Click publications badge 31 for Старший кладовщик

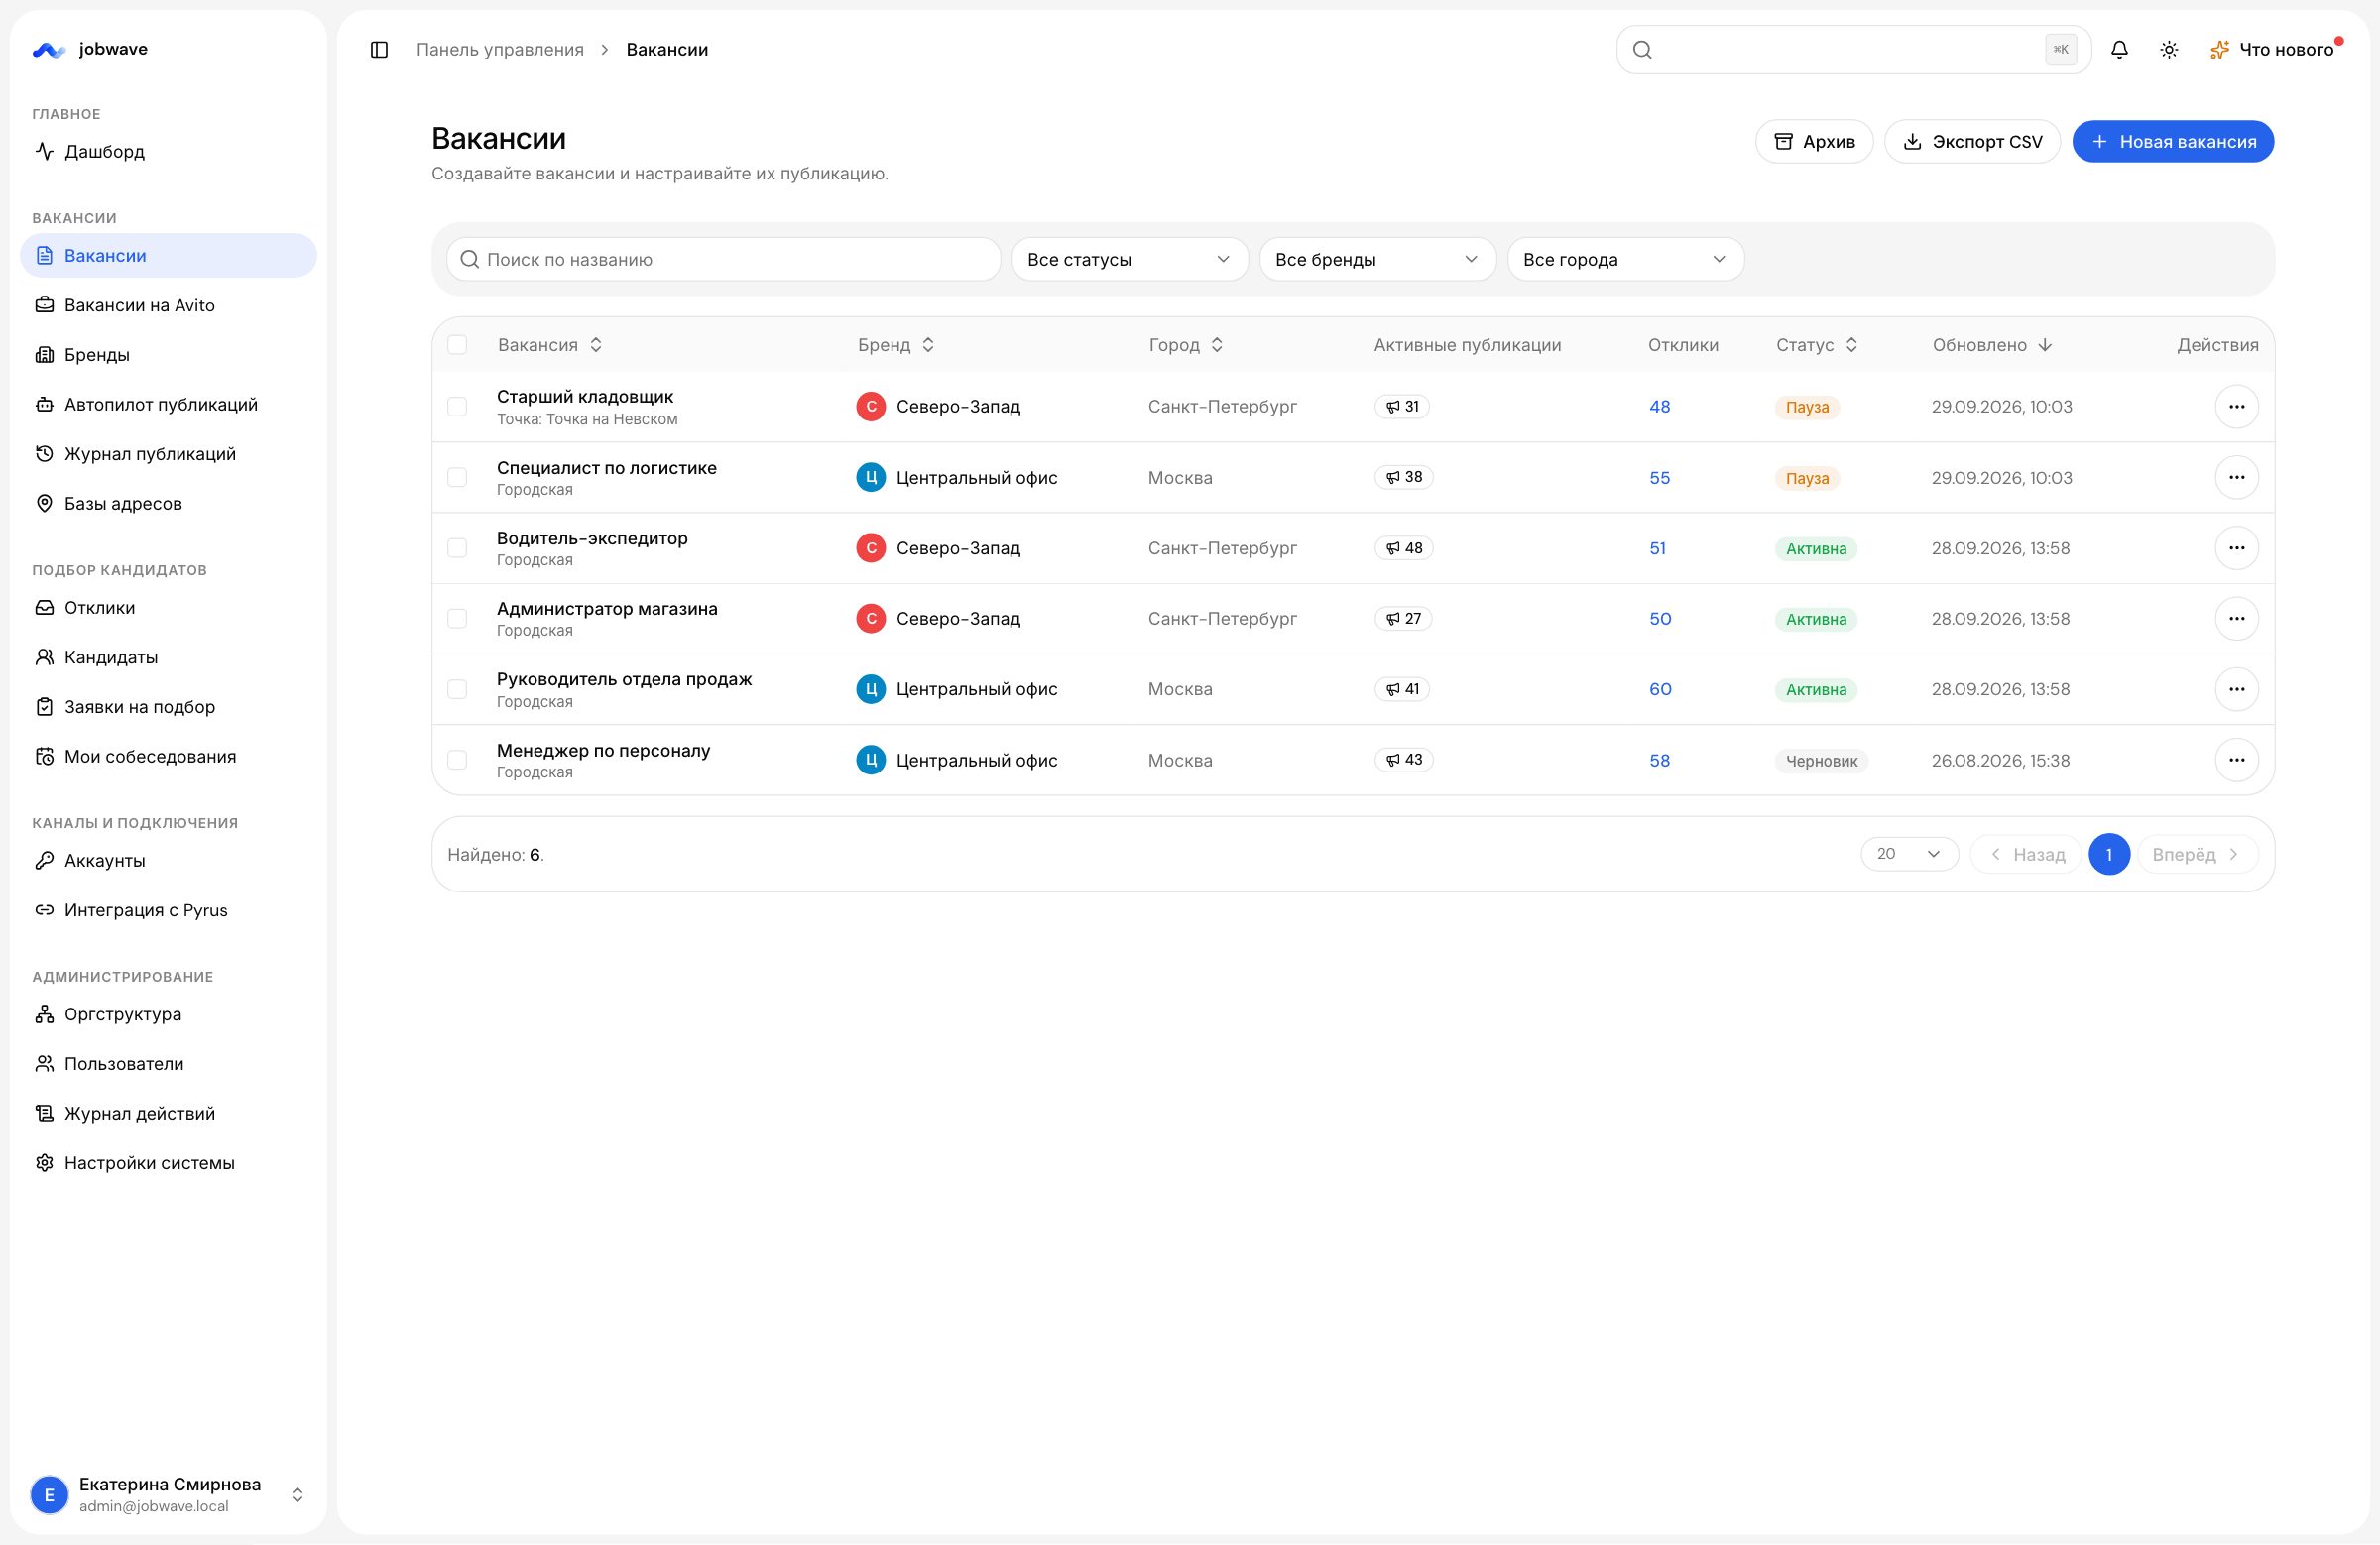(x=1402, y=406)
